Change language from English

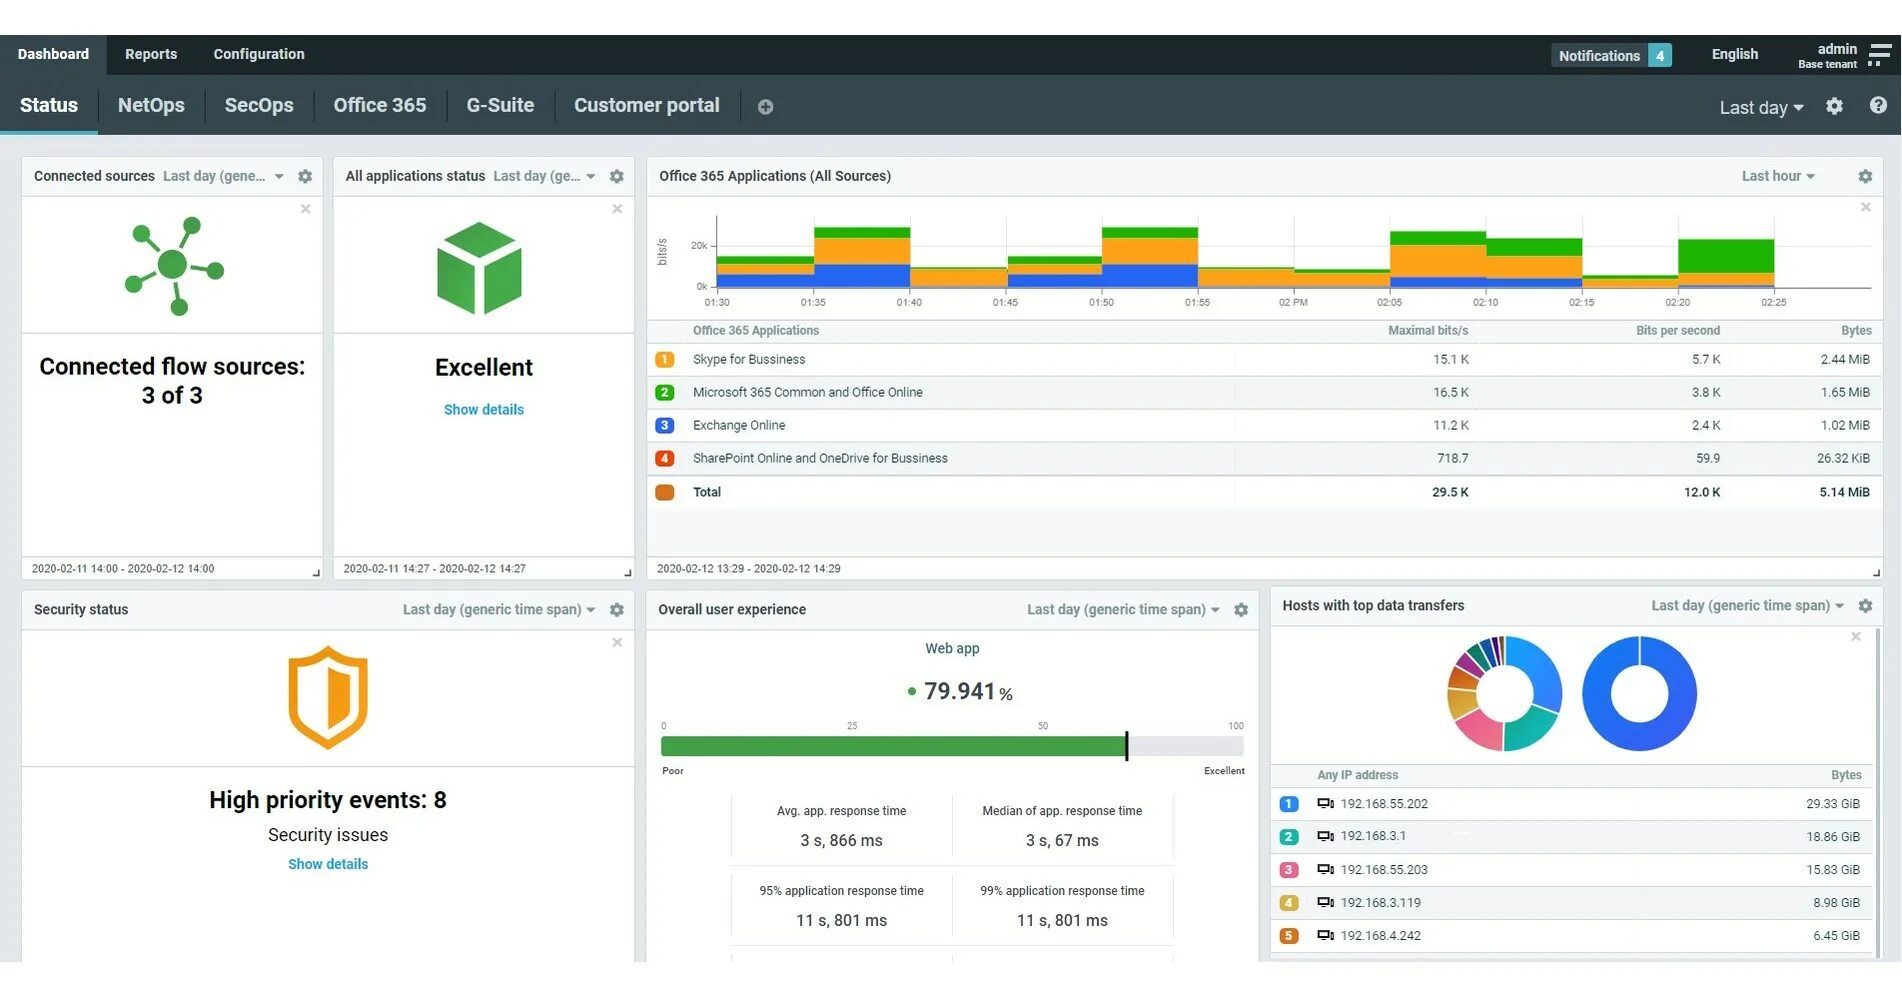tap(1734, 54)
